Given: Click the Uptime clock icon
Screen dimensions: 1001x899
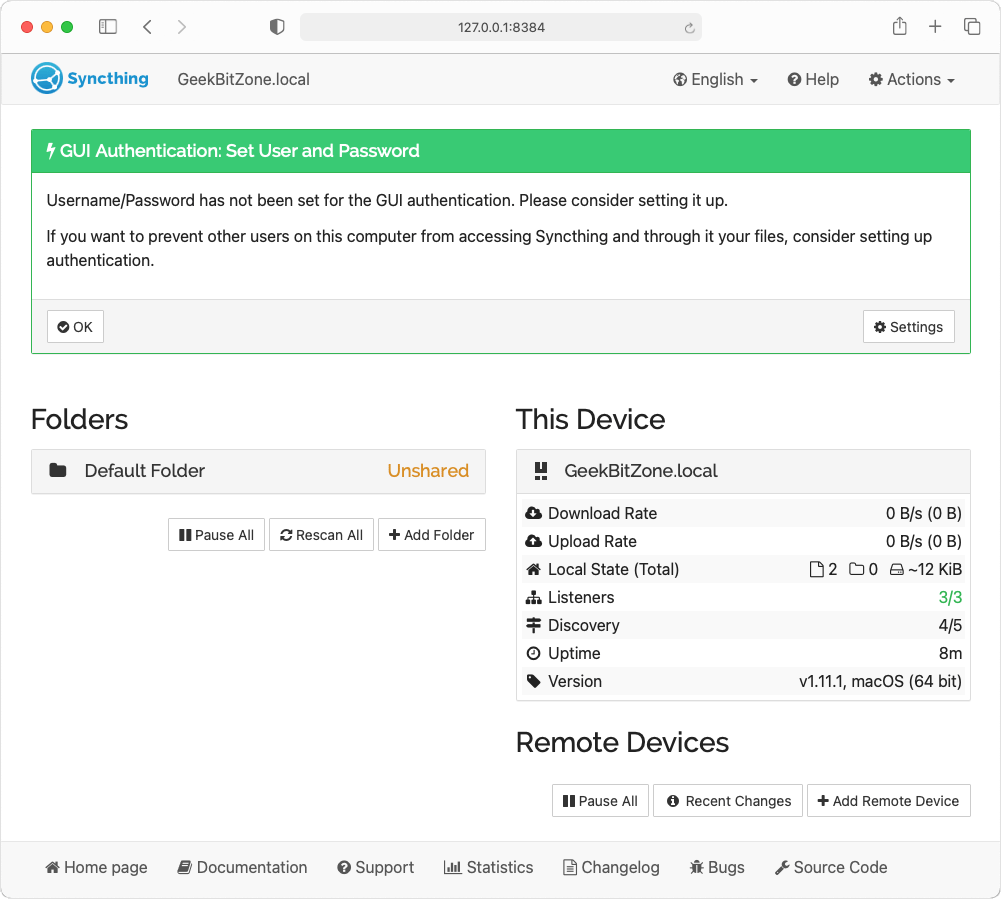Looking at the screenshot, I should (x=533, y=653).
